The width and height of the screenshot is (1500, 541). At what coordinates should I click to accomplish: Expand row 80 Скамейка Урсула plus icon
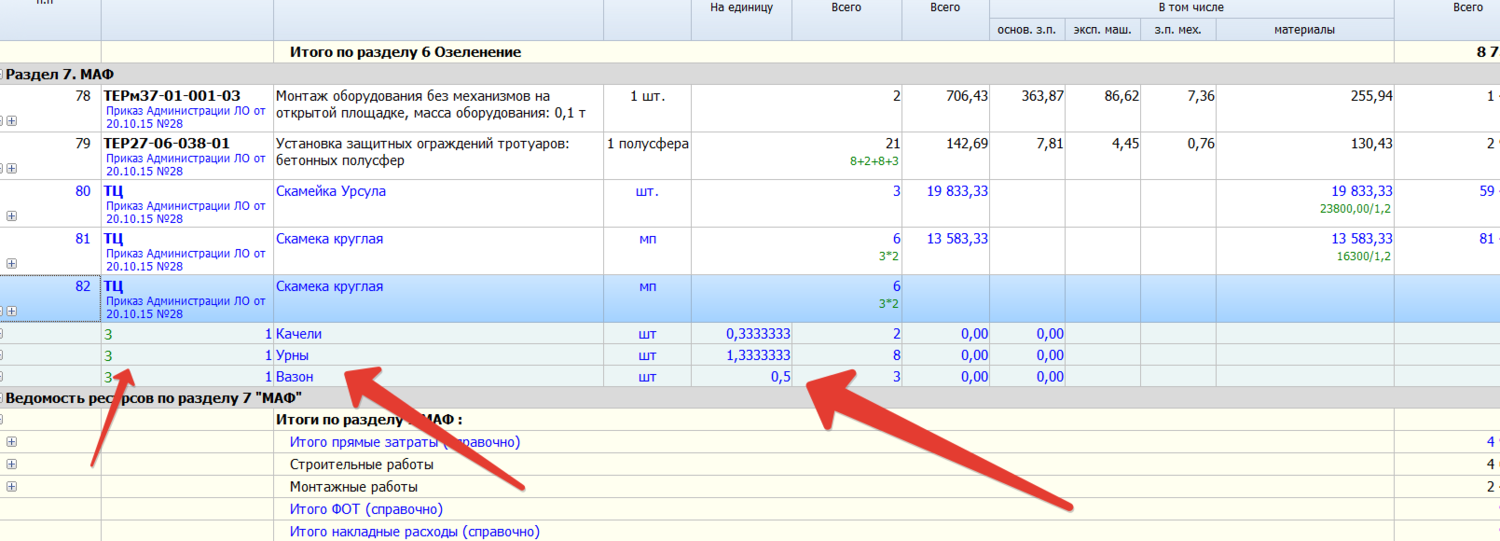(x=12, y=216)
